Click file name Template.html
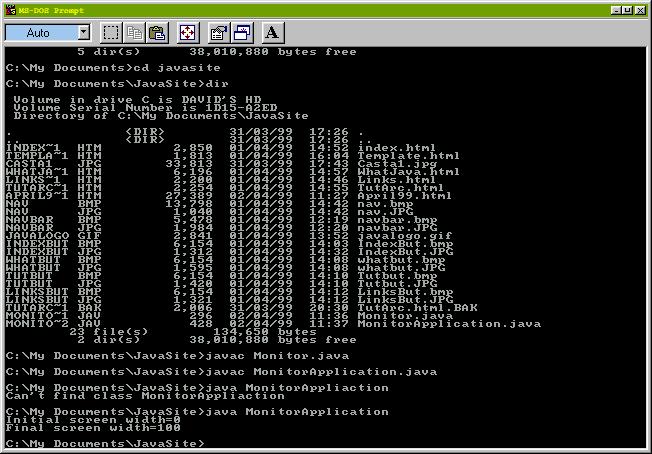This screenshot has width=652, height=454. click(x=409, y=155)
